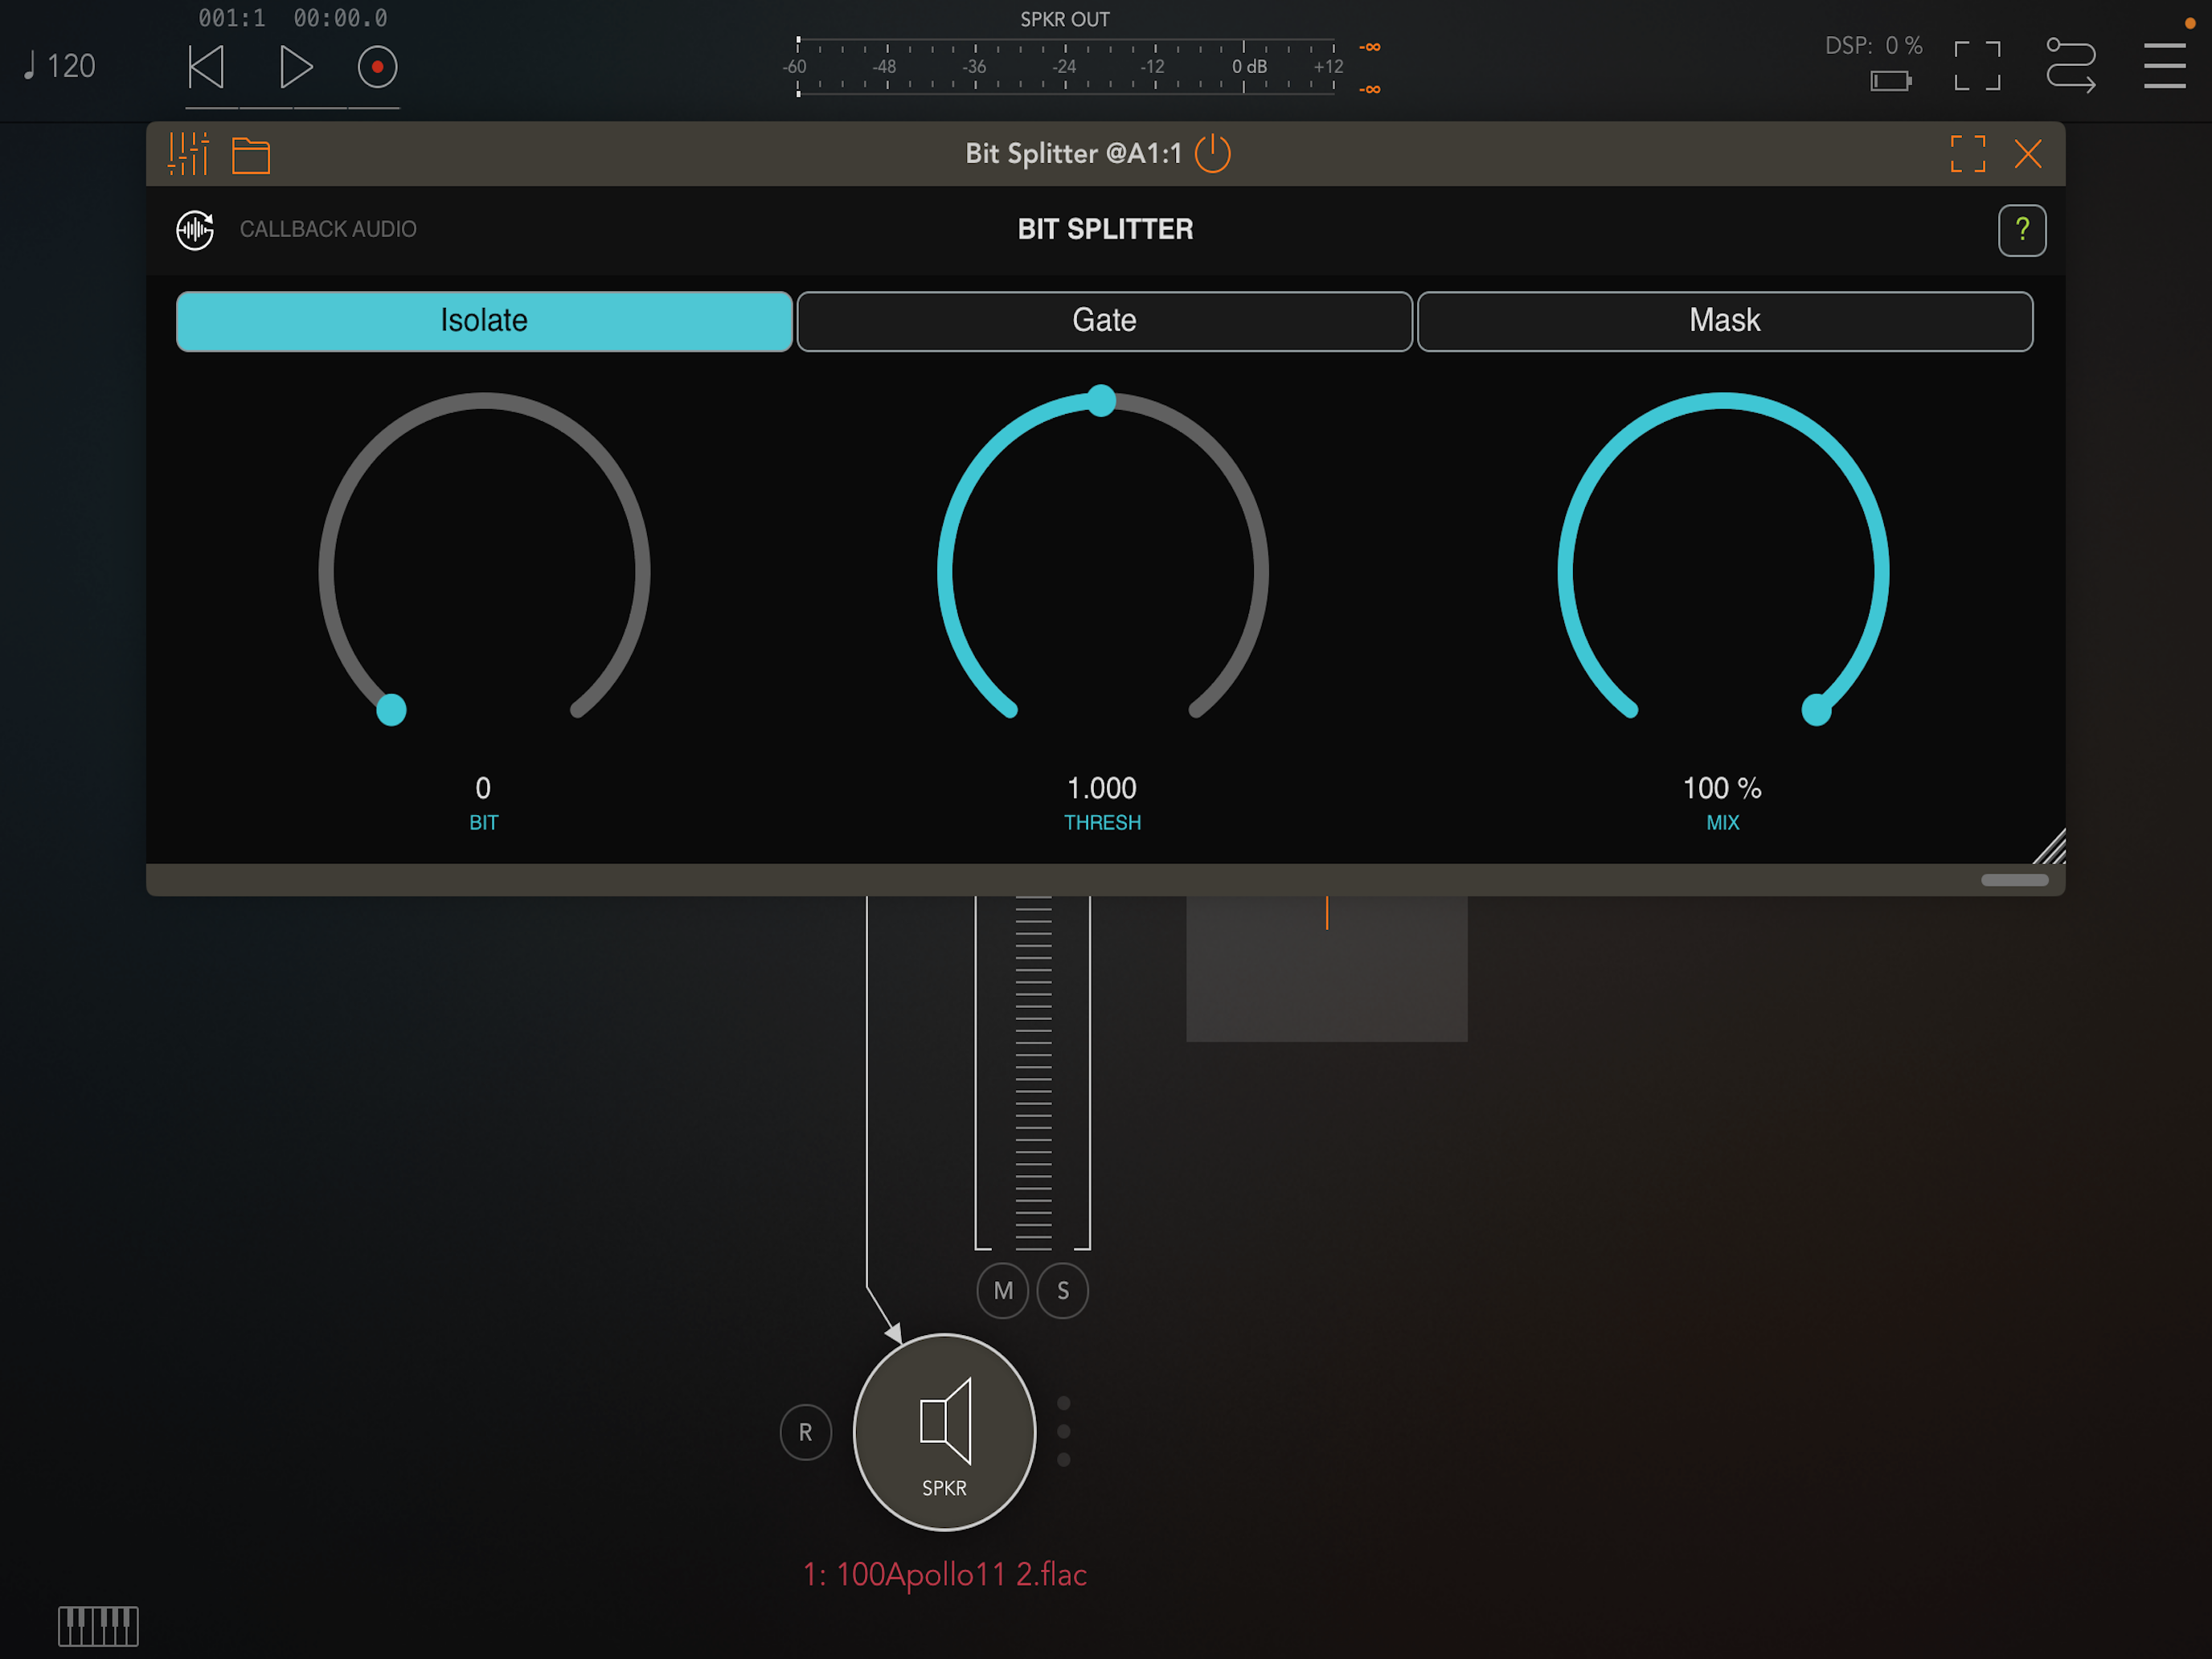Toggle app fullscreen in top bar
Image resolution: width=2212 pixels, height=1659 pixels.
(1977, 66)
